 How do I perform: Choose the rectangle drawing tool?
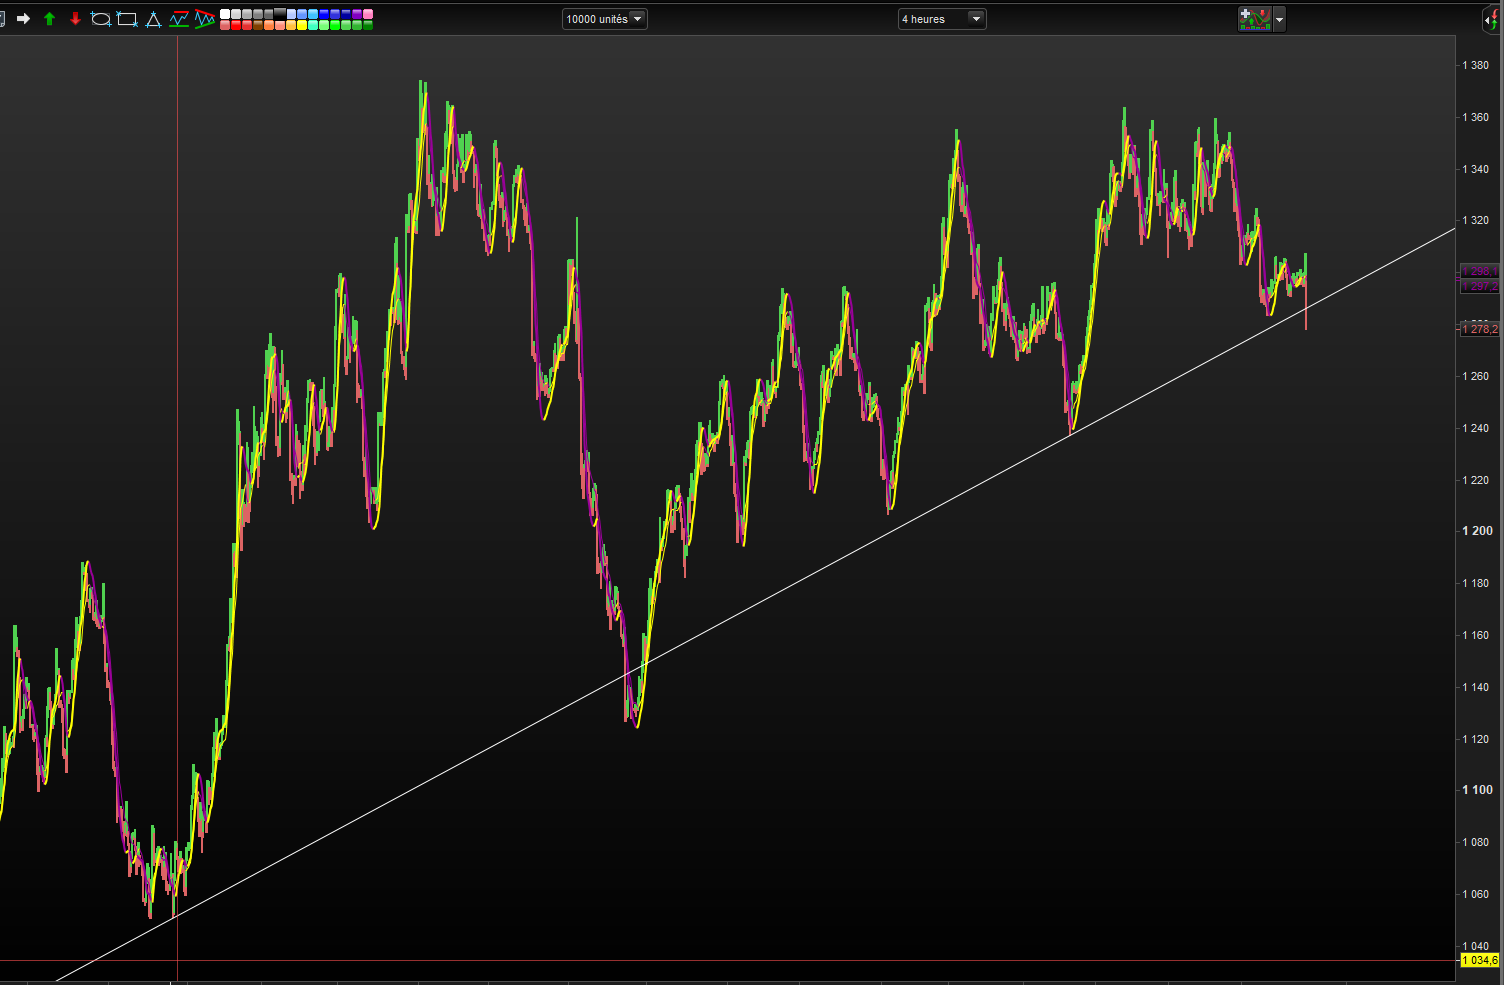(x=127, y=19)
